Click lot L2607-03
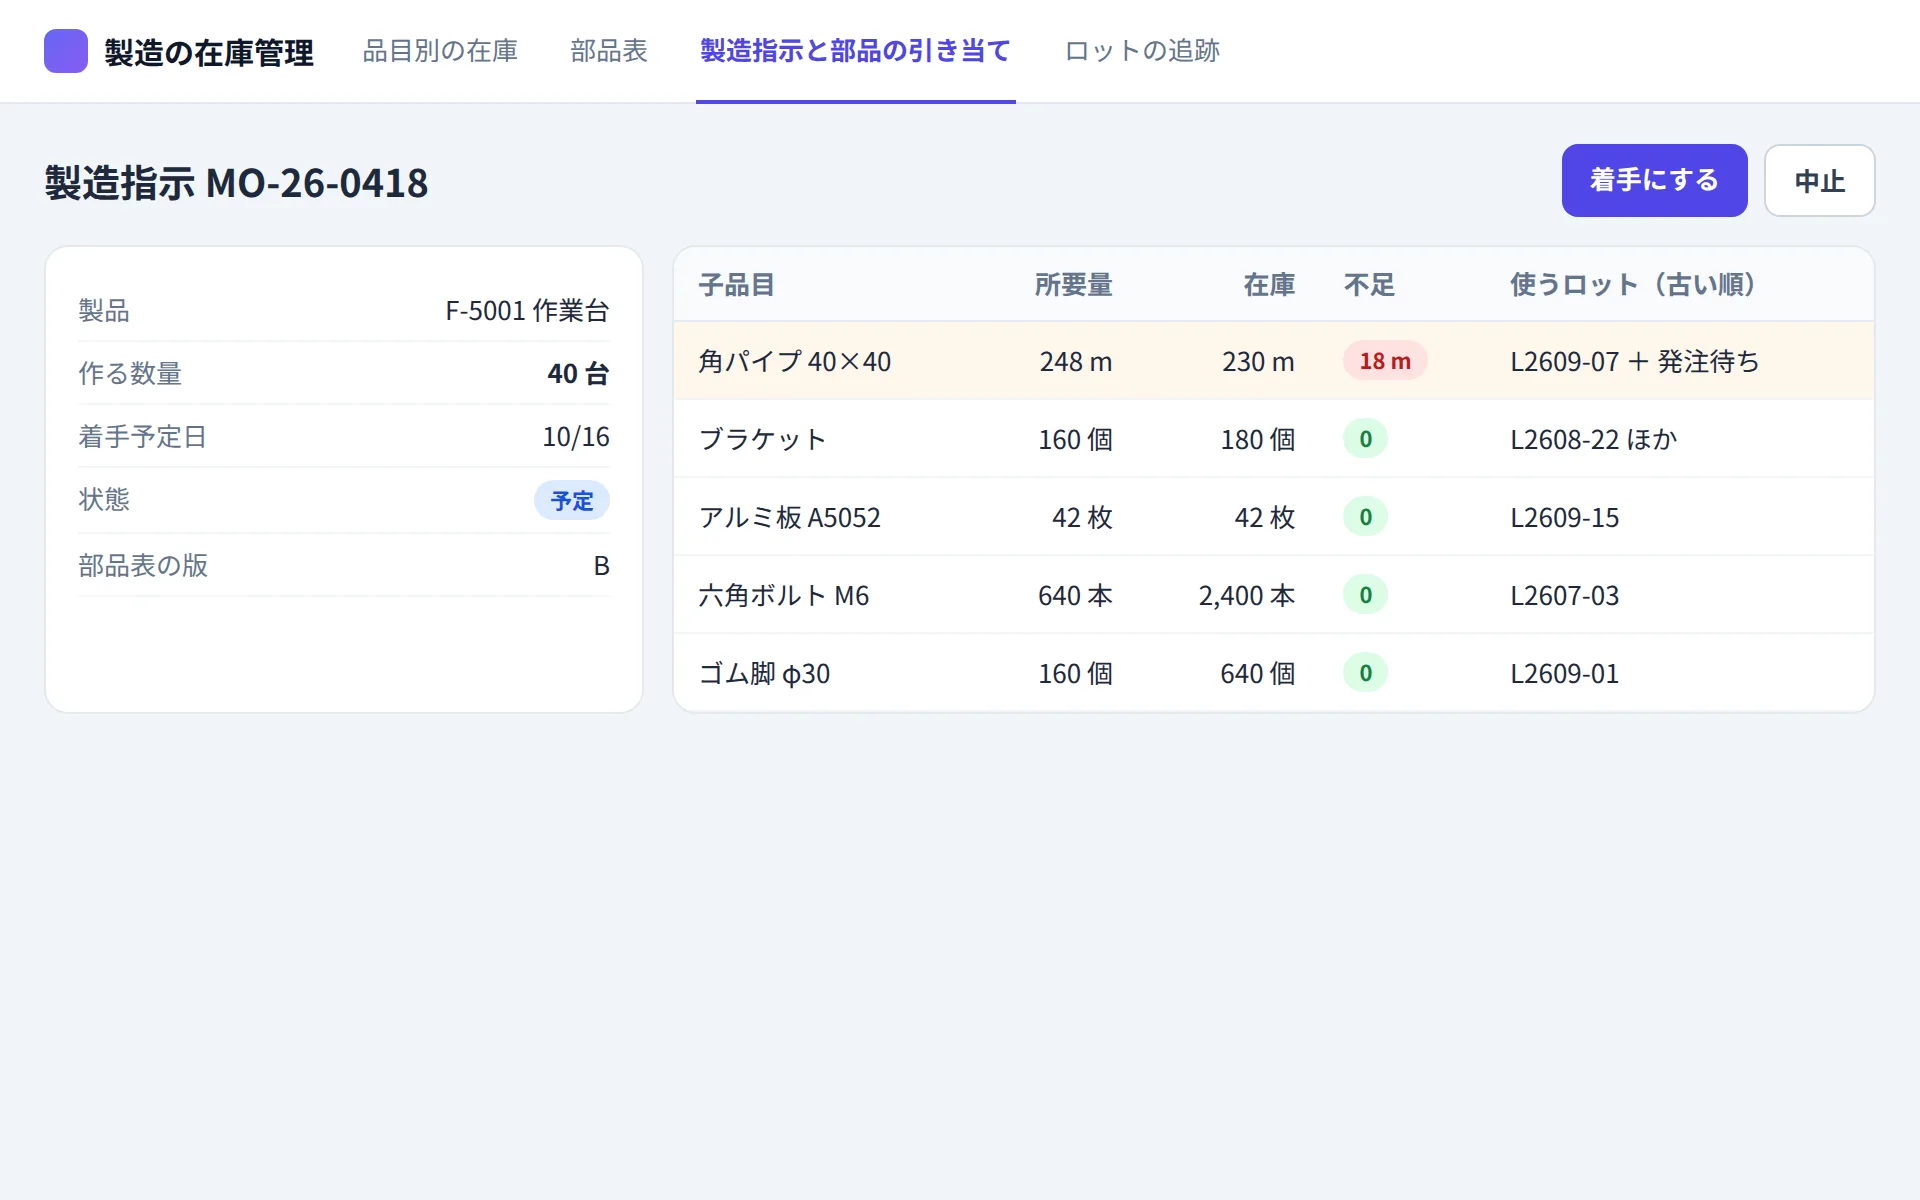 (1565, 595)
